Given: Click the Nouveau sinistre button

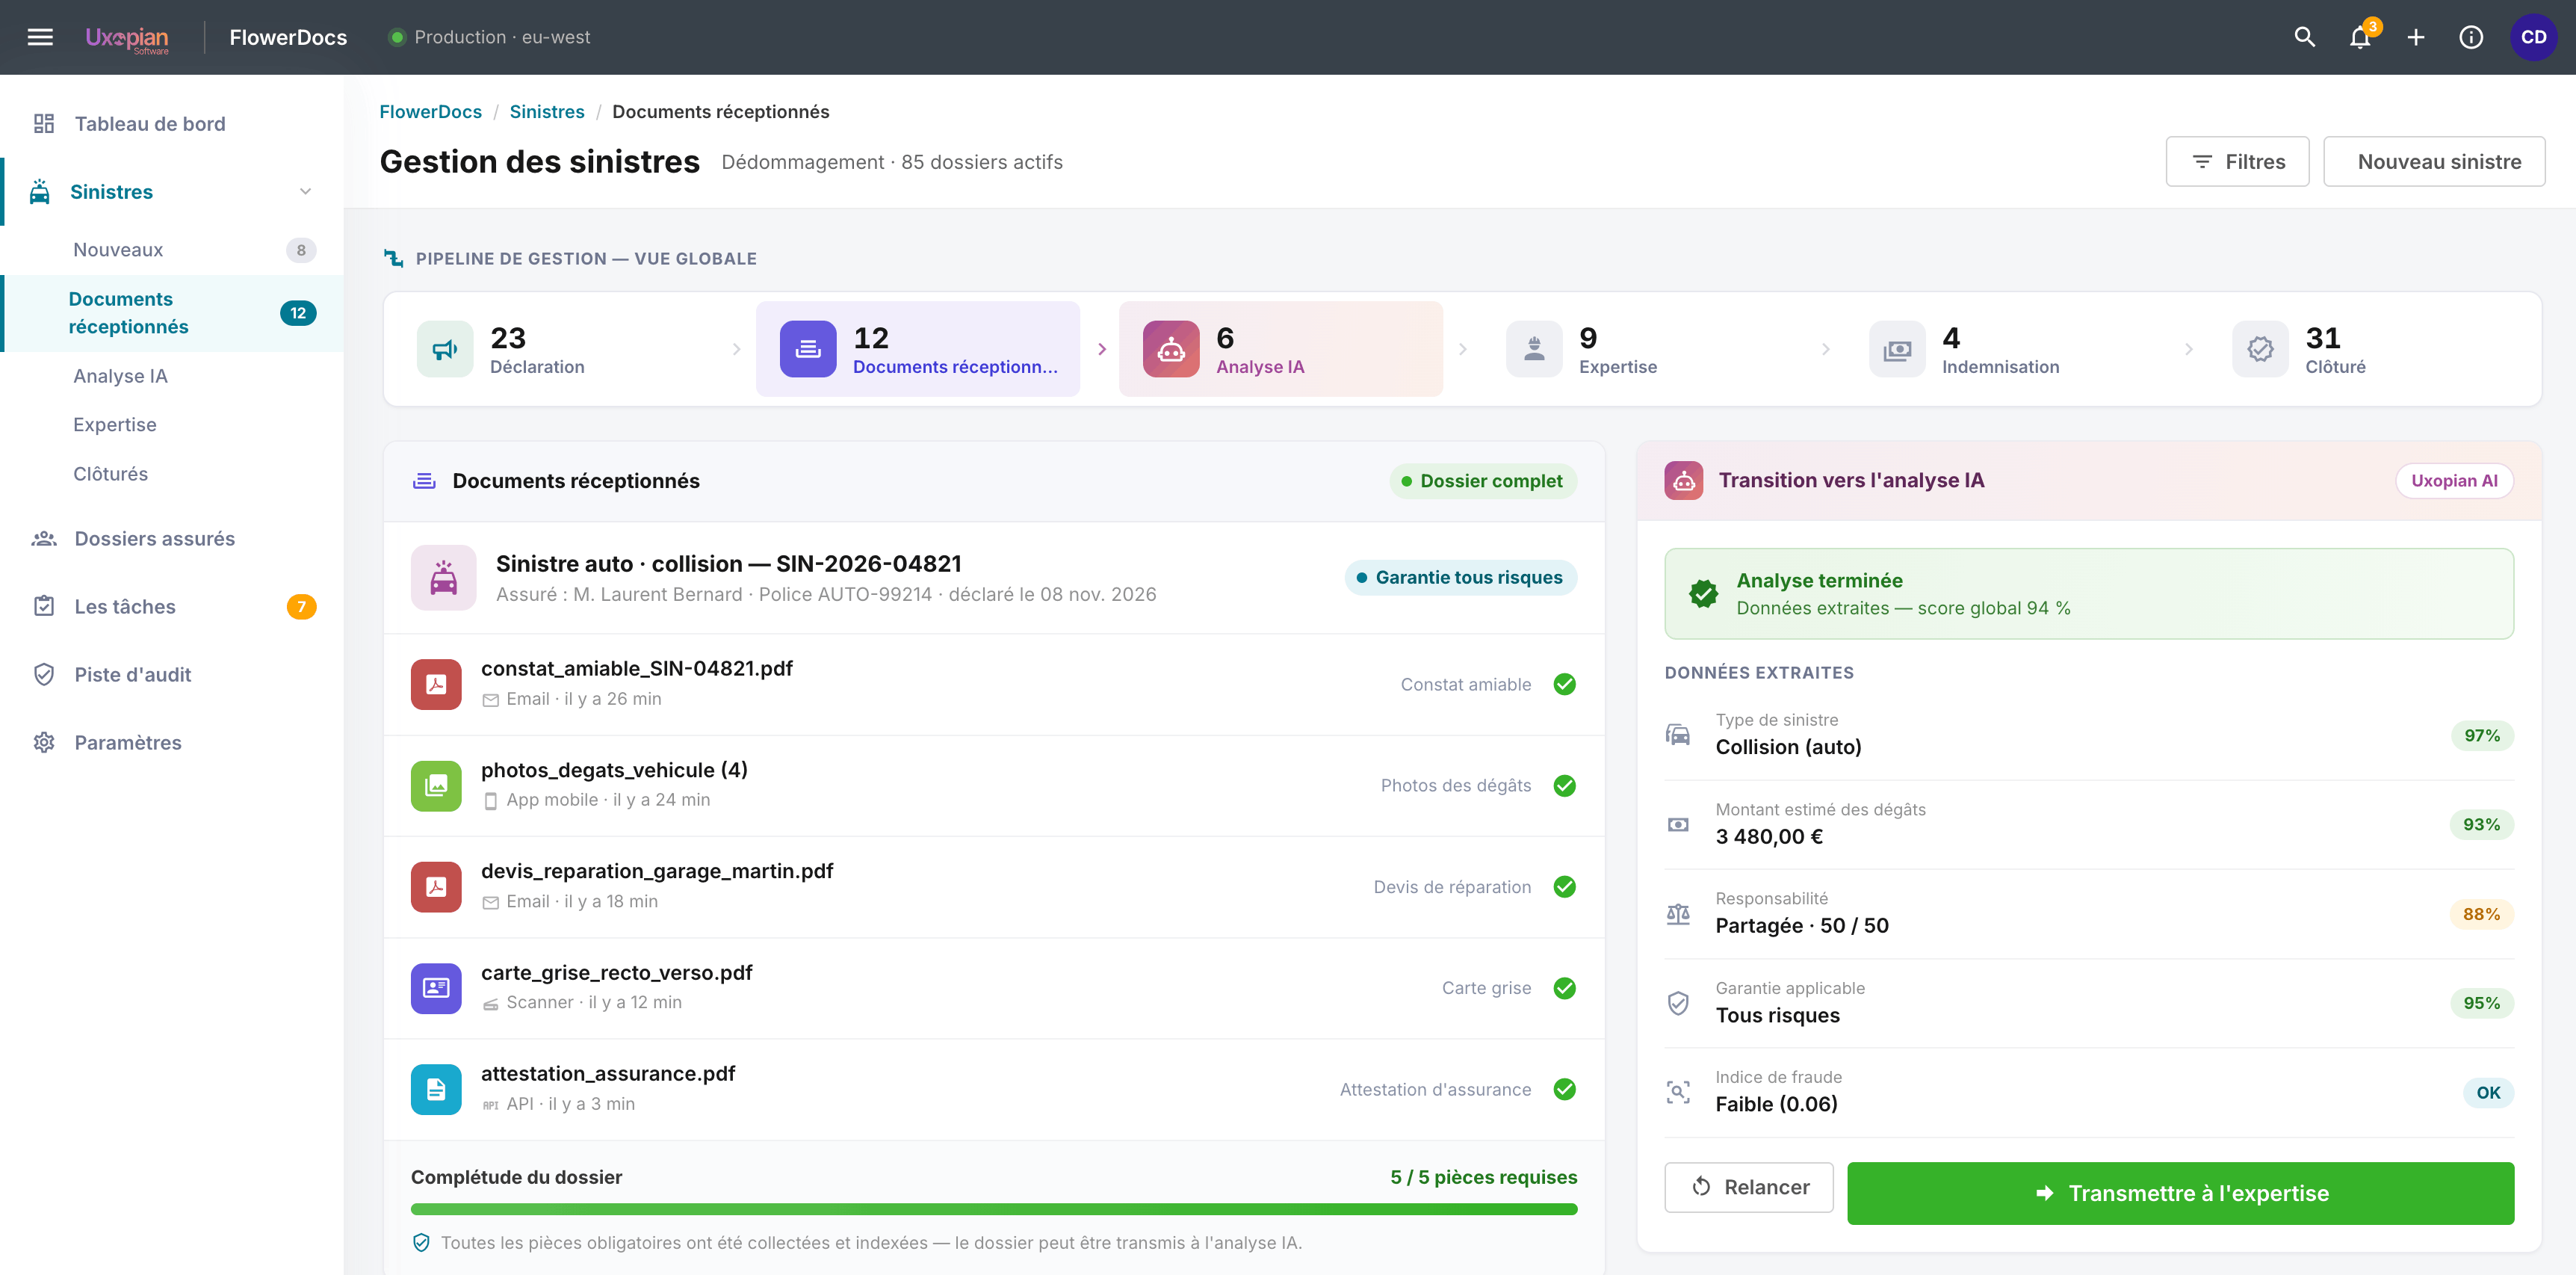Looking at the screenshot, I should (2433, 161).
